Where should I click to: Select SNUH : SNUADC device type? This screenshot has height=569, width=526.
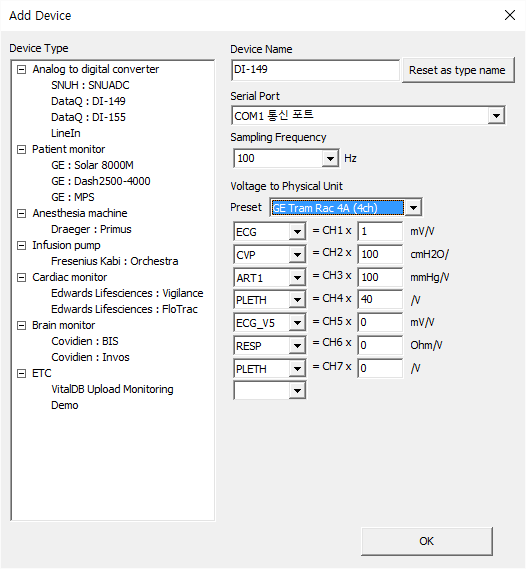pyautogui.click(x=90, y=85)
